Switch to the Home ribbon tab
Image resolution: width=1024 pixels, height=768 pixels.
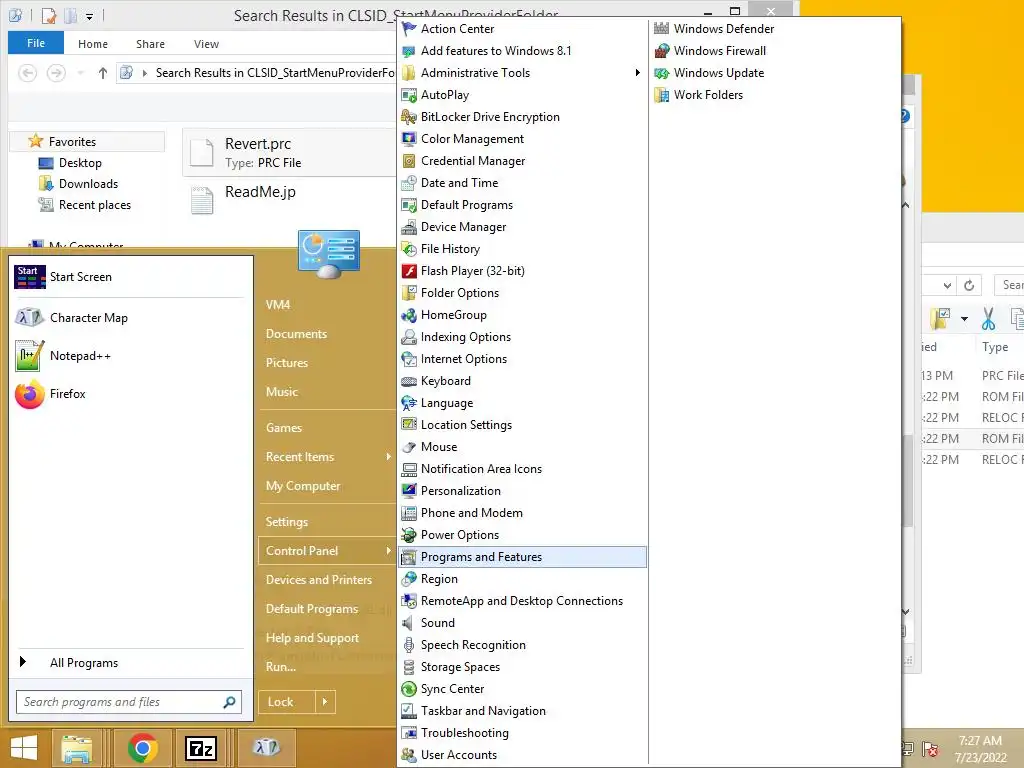(93, 44)
